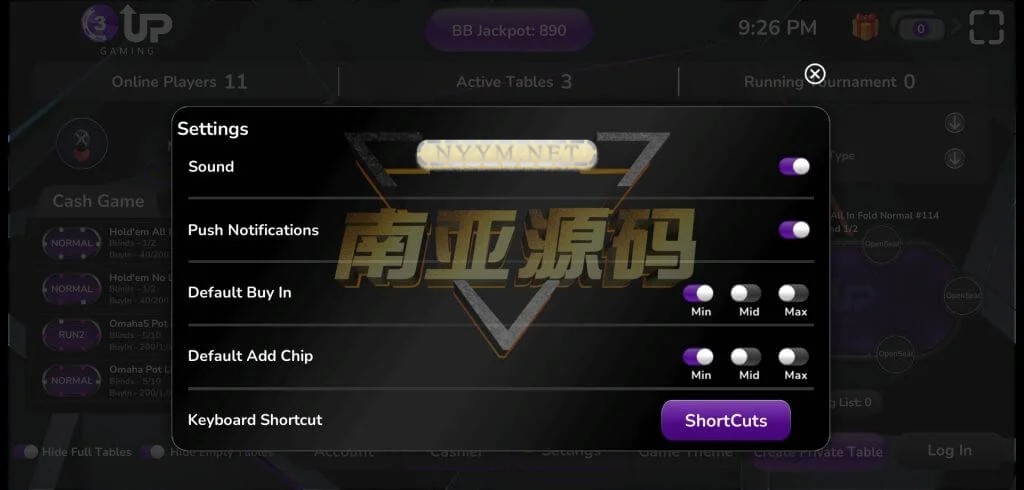The height and width of the screenshot is (490, 1024).
Task: Click the 3UP Gaming logo
Action: pyautogui.click(x=127, y=28)
